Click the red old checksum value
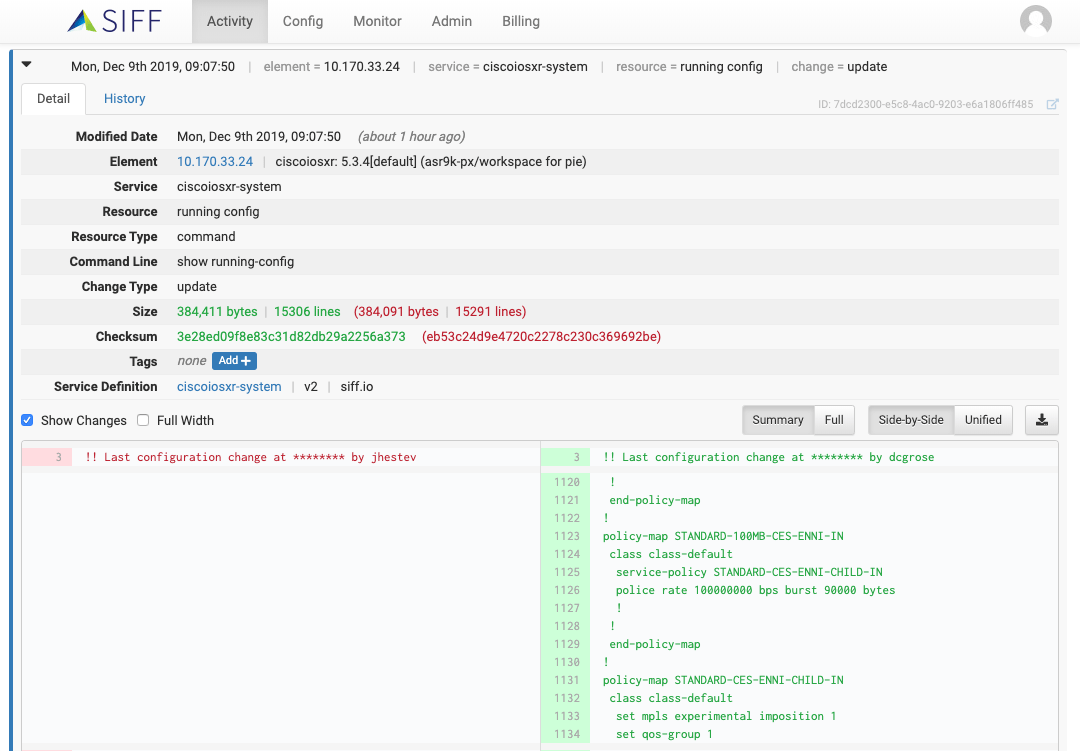Image resolution: width=1080 pixels, height=751 pixels. (x=541, y=337)
